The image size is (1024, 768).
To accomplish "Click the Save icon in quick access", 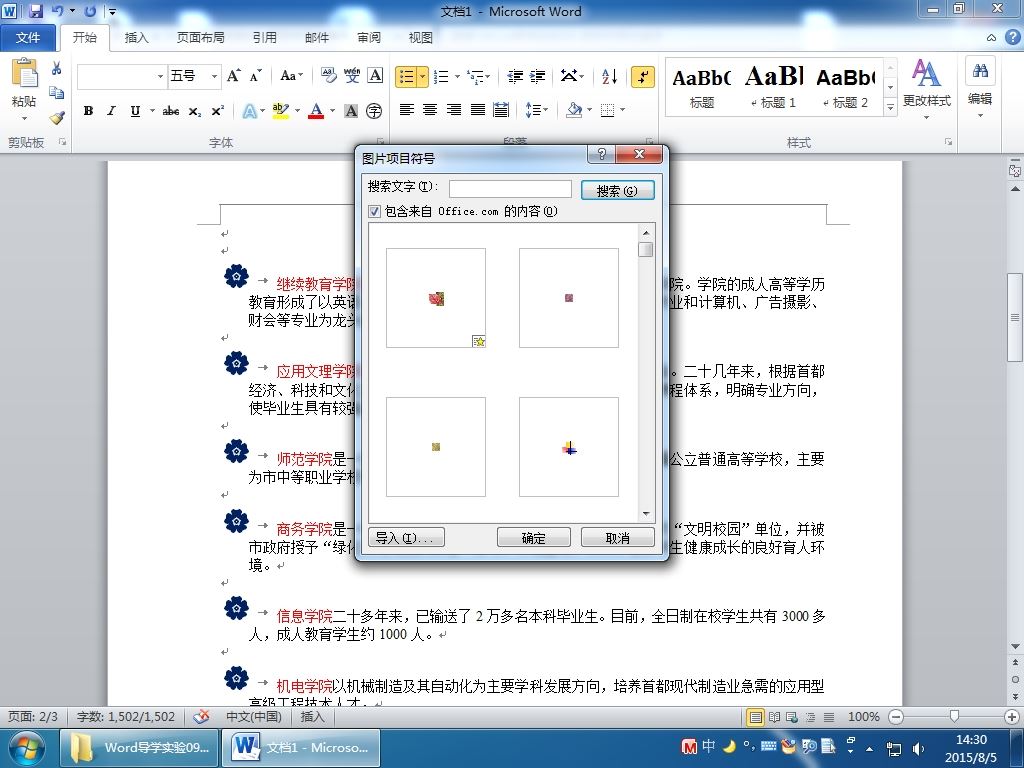I will (36, 11).
